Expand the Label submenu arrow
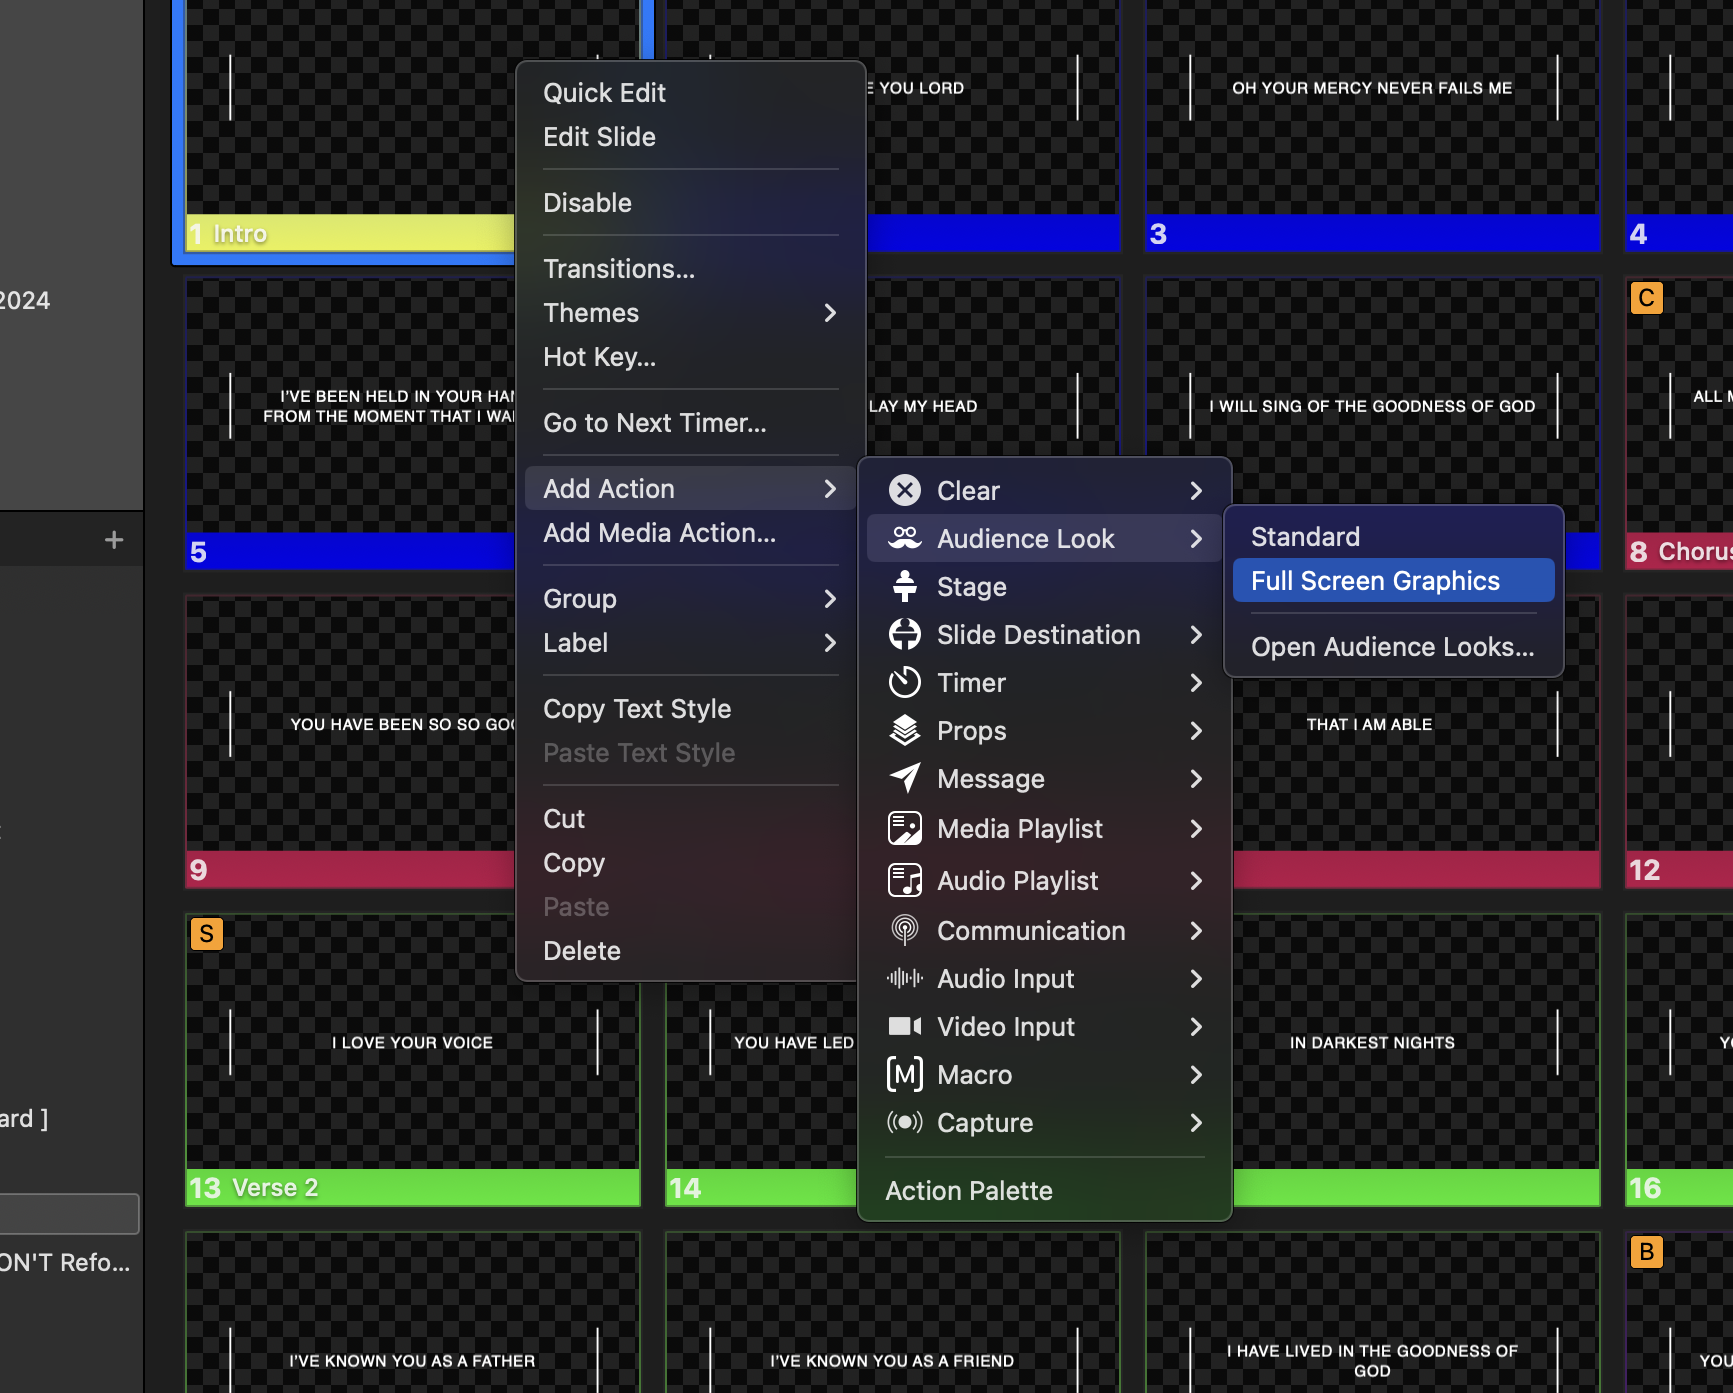The width and height of the screenshot is (1733, 1393). (830, 643)
